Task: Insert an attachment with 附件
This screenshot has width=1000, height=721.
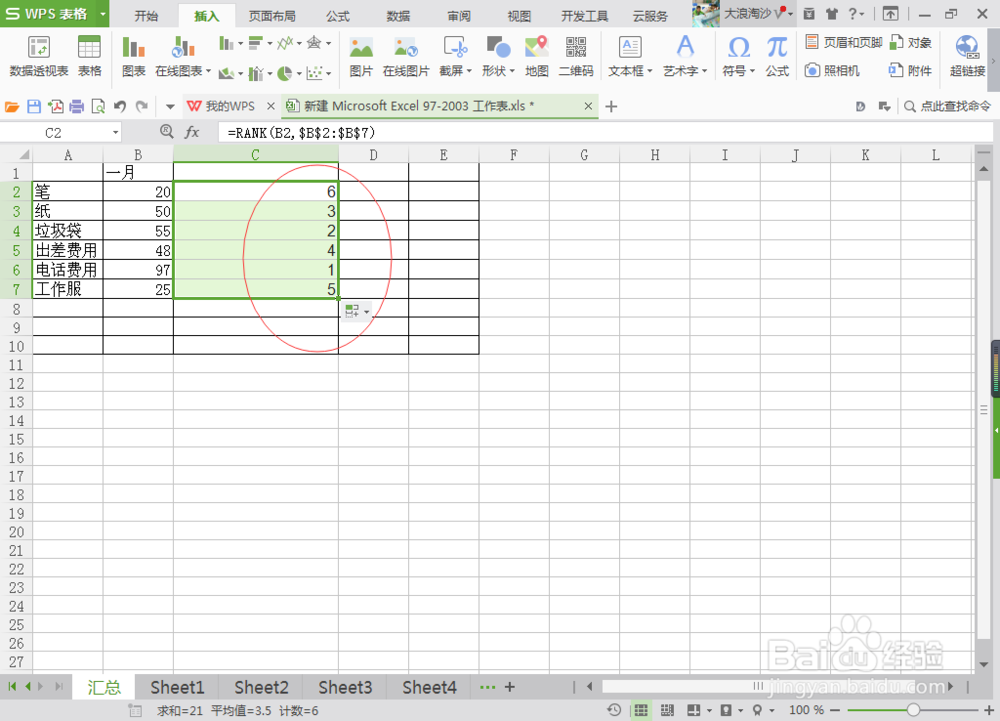Action: (x=911, y=70)
